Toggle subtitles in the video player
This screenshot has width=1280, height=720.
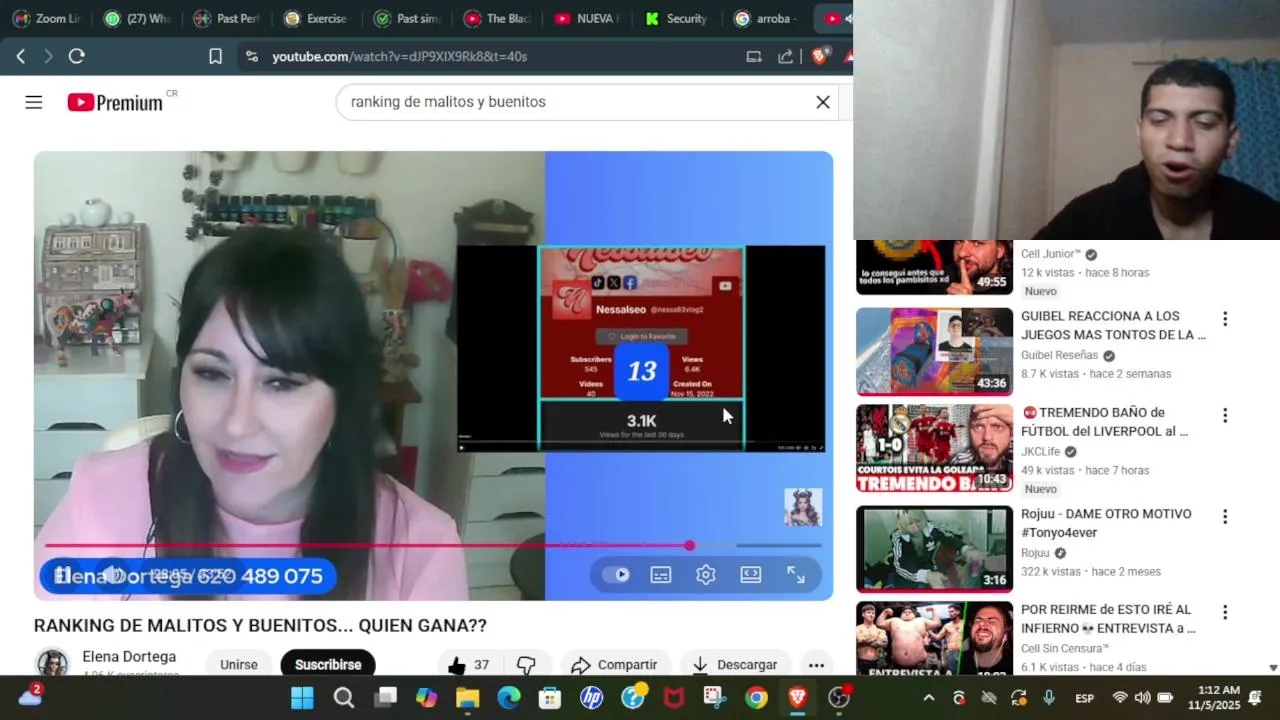tap(661, 575)
